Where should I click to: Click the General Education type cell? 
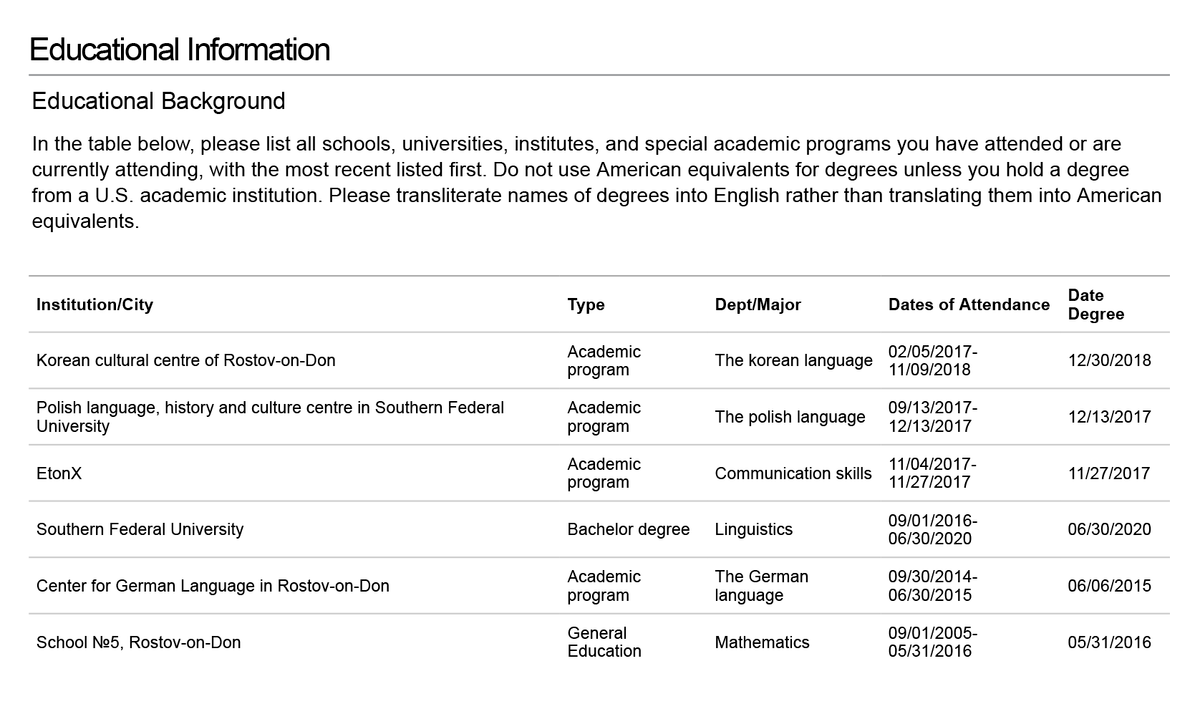pyautogui.click(x=604, y=642)
